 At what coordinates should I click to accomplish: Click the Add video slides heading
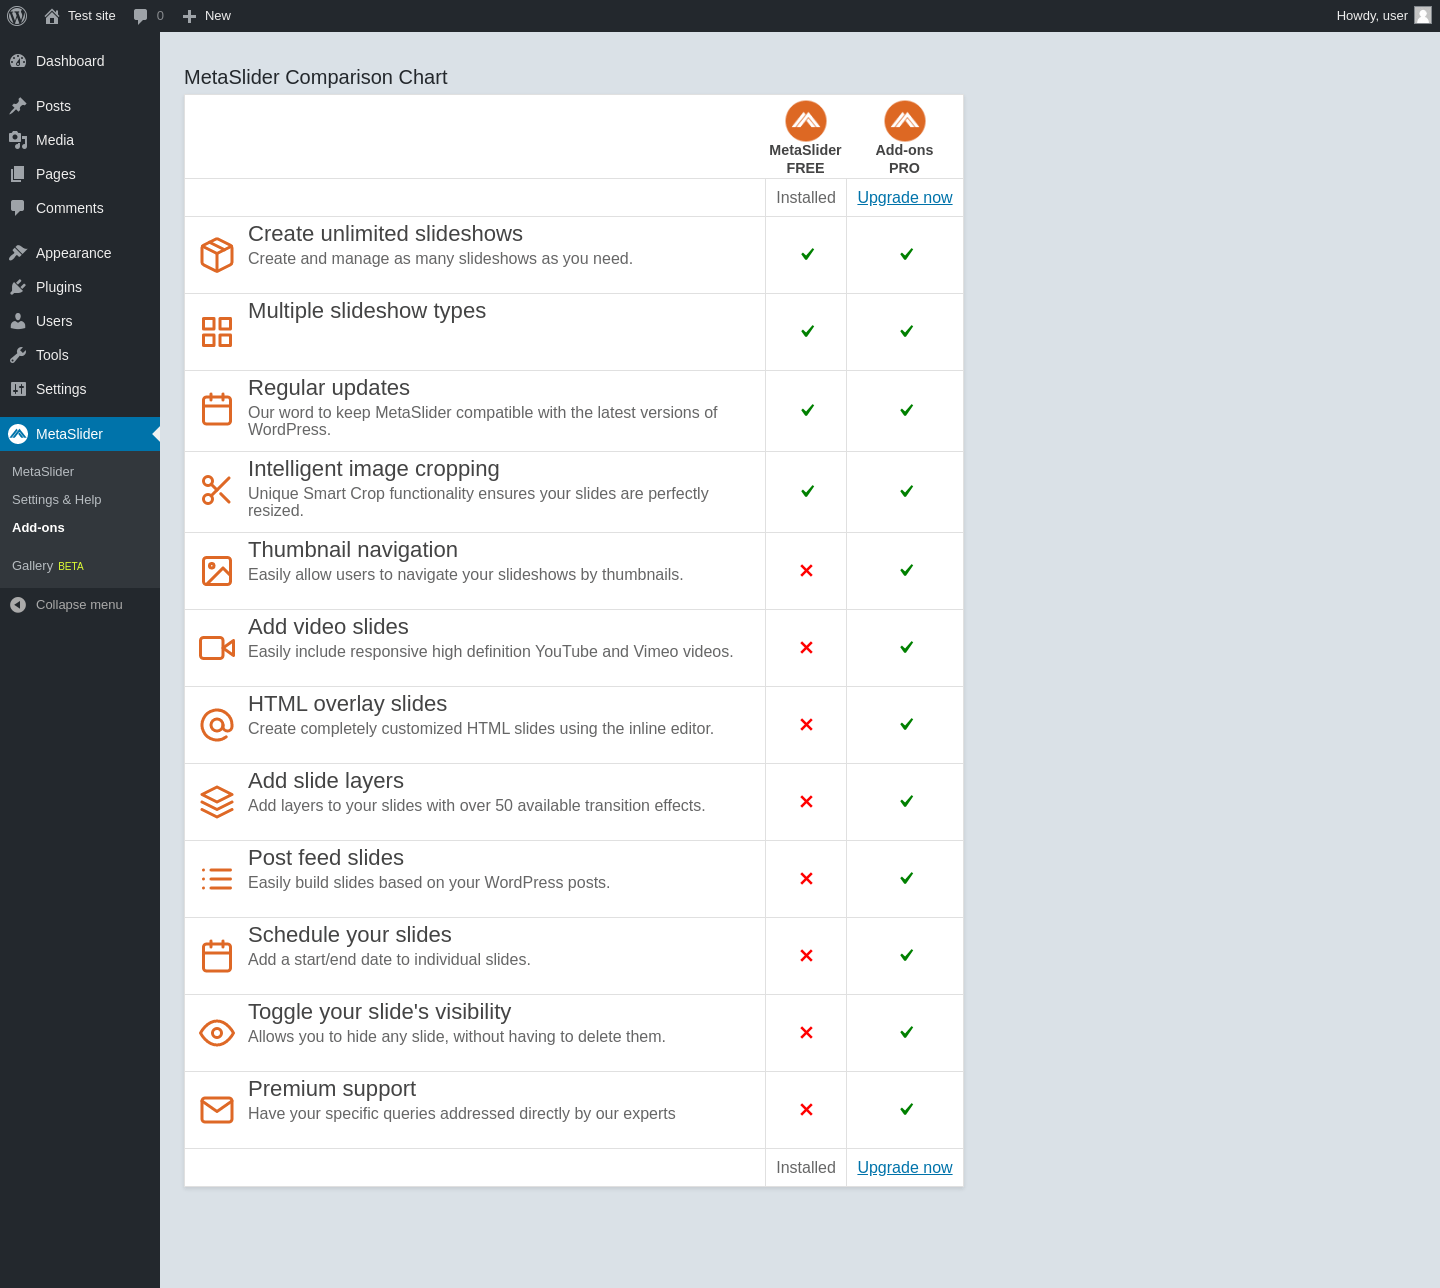coord(328,627)
